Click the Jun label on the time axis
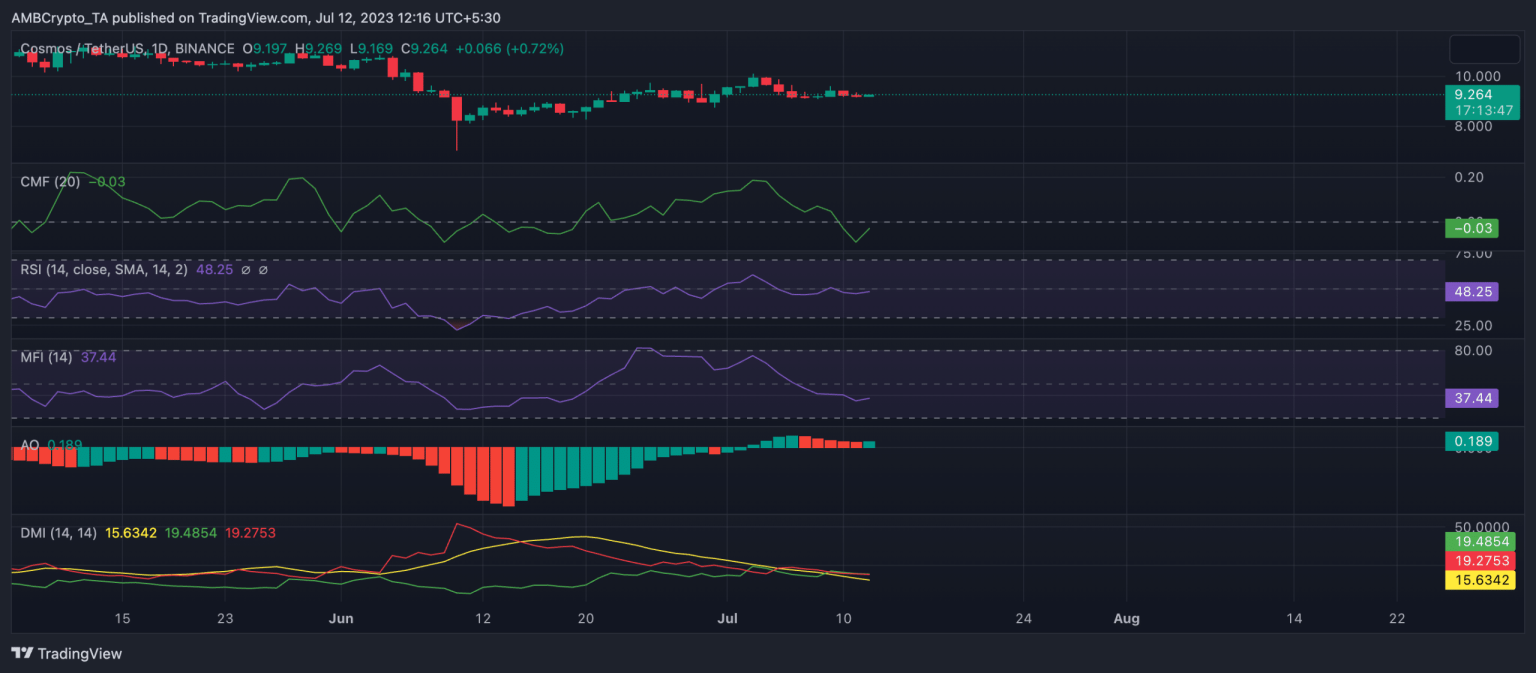1536x673 pixels. (x=343, y=618)
